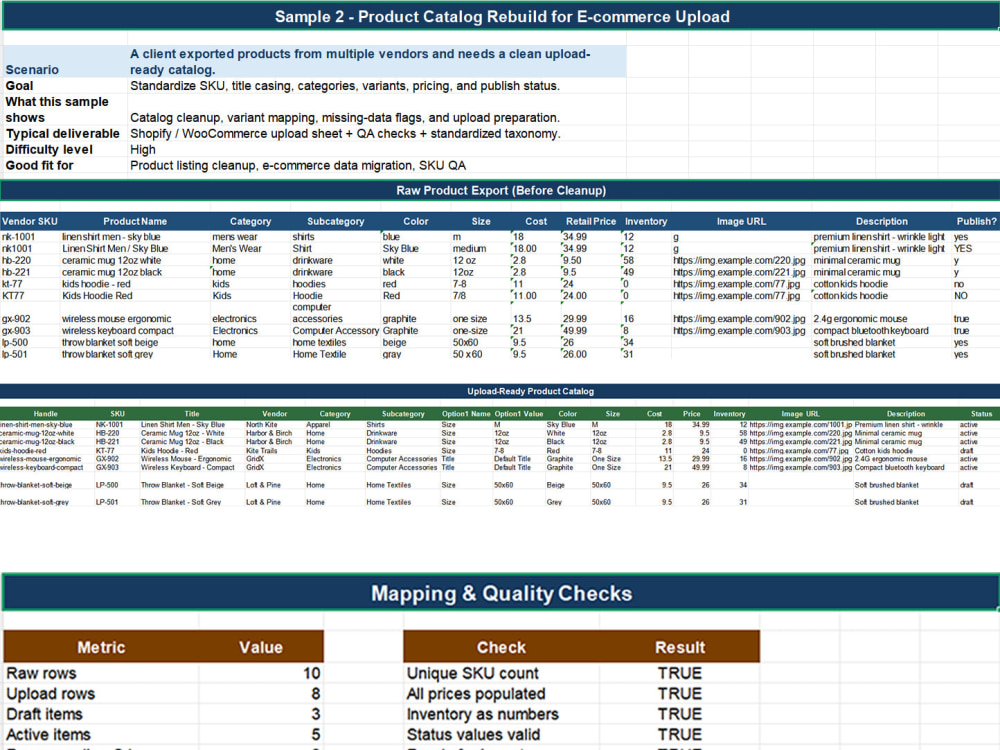Click 'Mapping & Quality Checks' section header
This screenshot has height=750, width=1000.
(x=501, y=594)
